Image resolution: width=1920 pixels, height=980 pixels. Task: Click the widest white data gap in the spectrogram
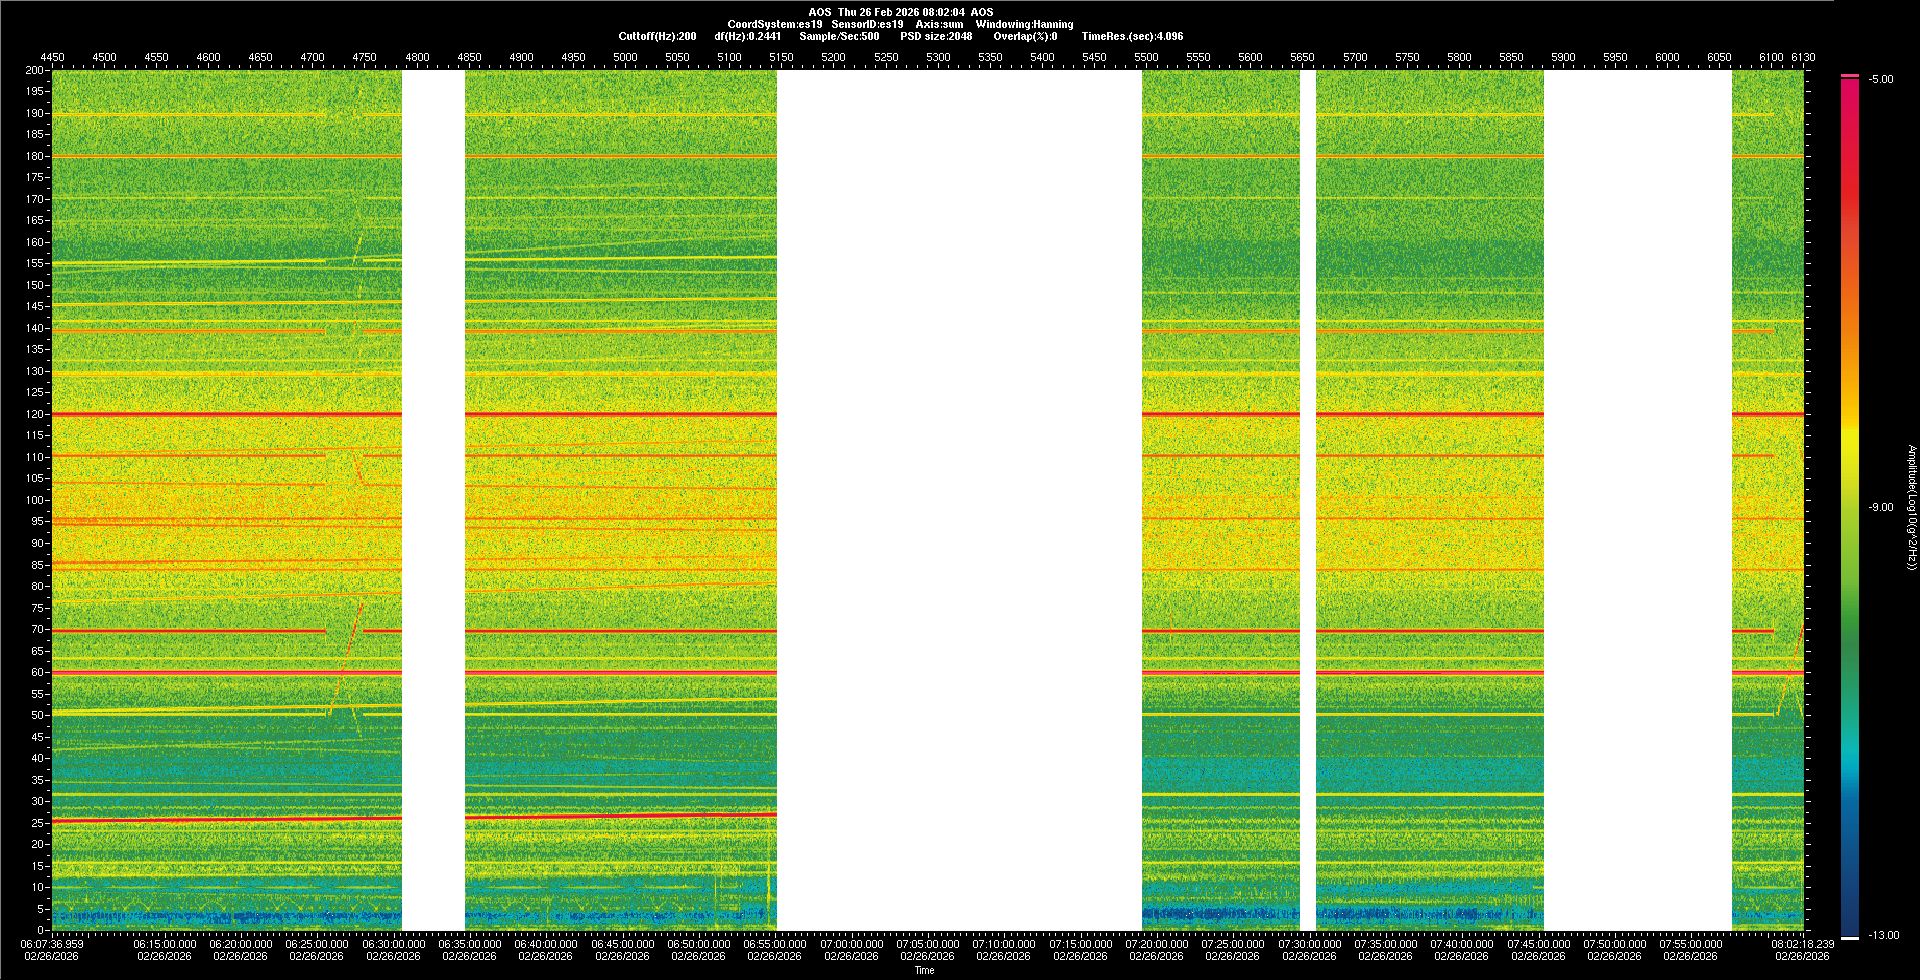tap(959, 500)
